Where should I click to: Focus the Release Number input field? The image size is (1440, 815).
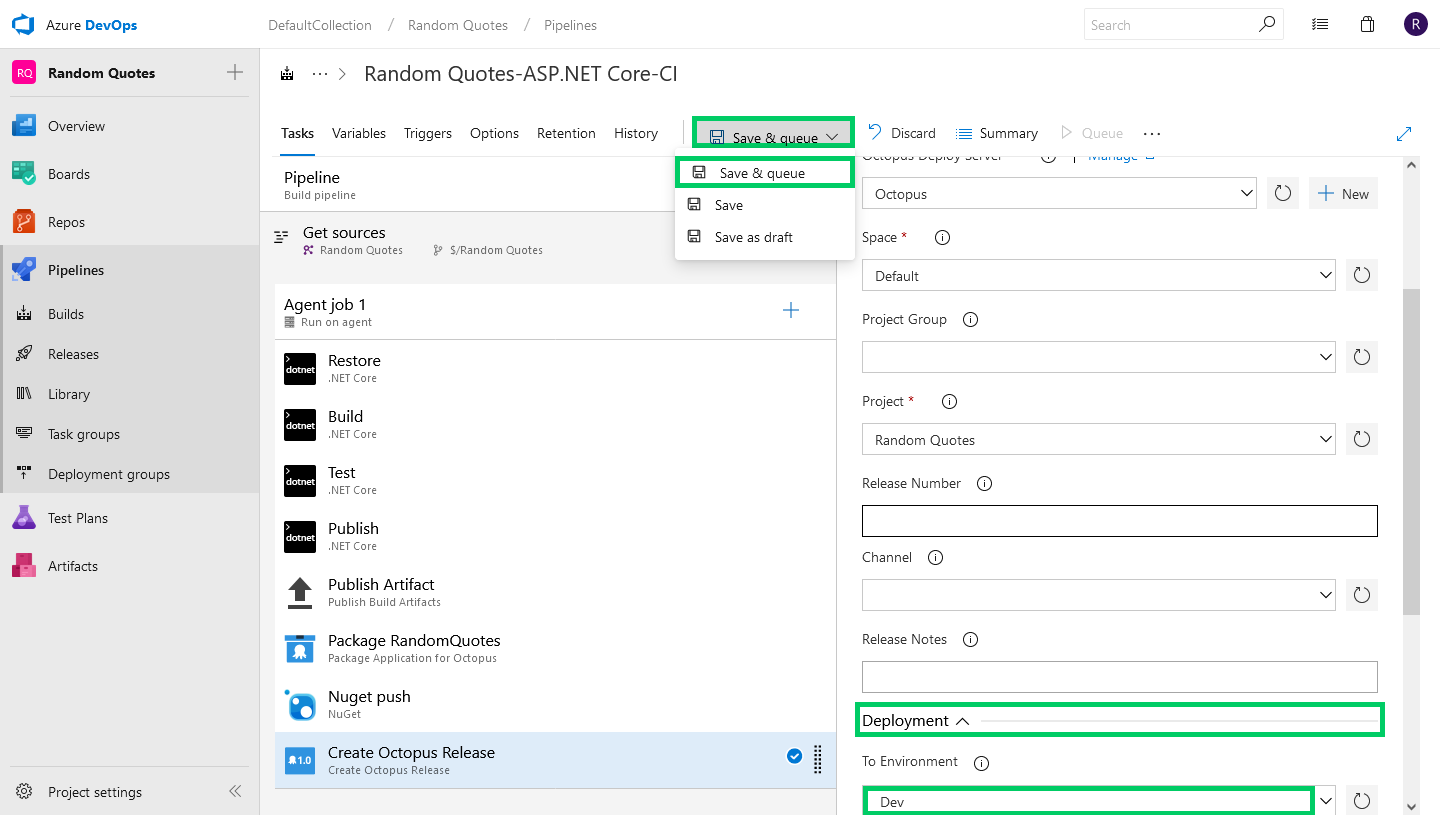tap(1119, 521)
